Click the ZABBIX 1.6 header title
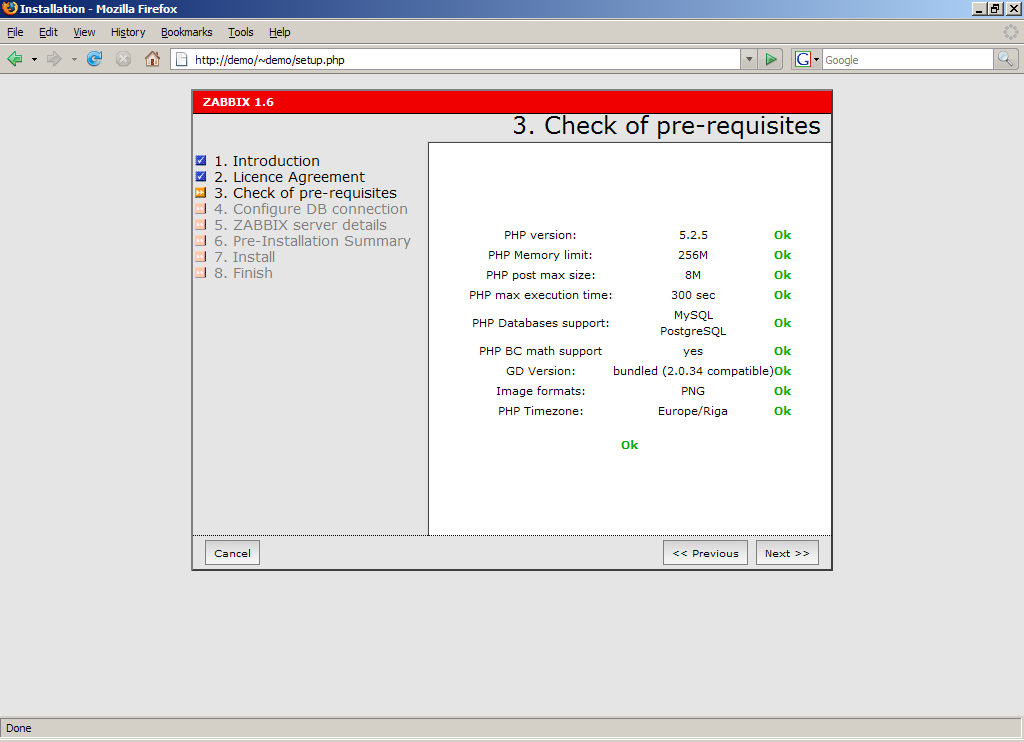This screenshot has height=742, width=1024. click(x=238, y=102)
